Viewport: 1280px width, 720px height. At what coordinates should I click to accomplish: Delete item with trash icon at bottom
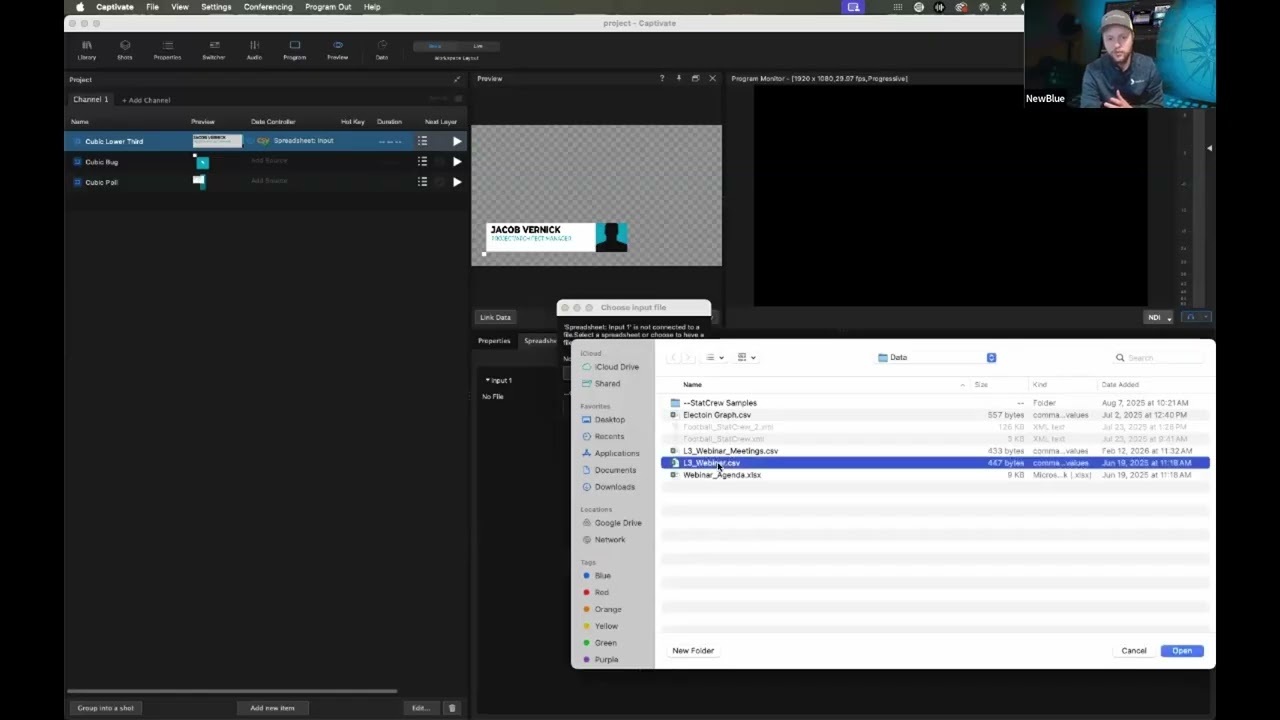click(451, 708)
